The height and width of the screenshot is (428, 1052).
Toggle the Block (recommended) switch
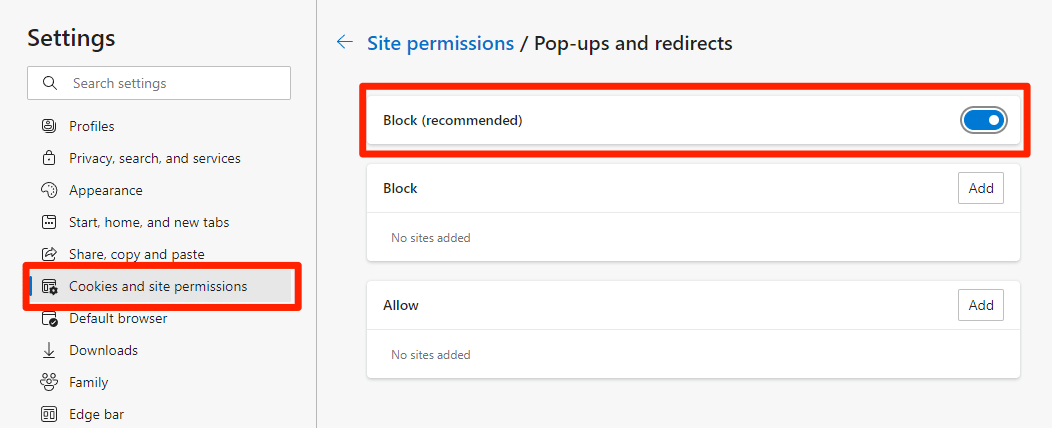point(984,121)
